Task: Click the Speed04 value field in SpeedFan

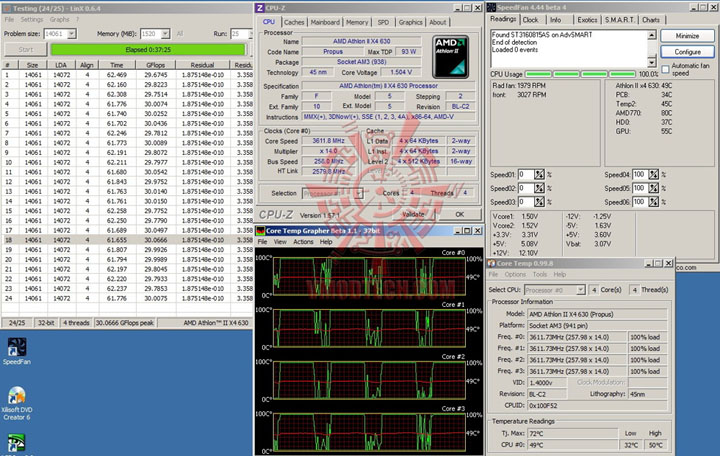Action: click(640, 175)
